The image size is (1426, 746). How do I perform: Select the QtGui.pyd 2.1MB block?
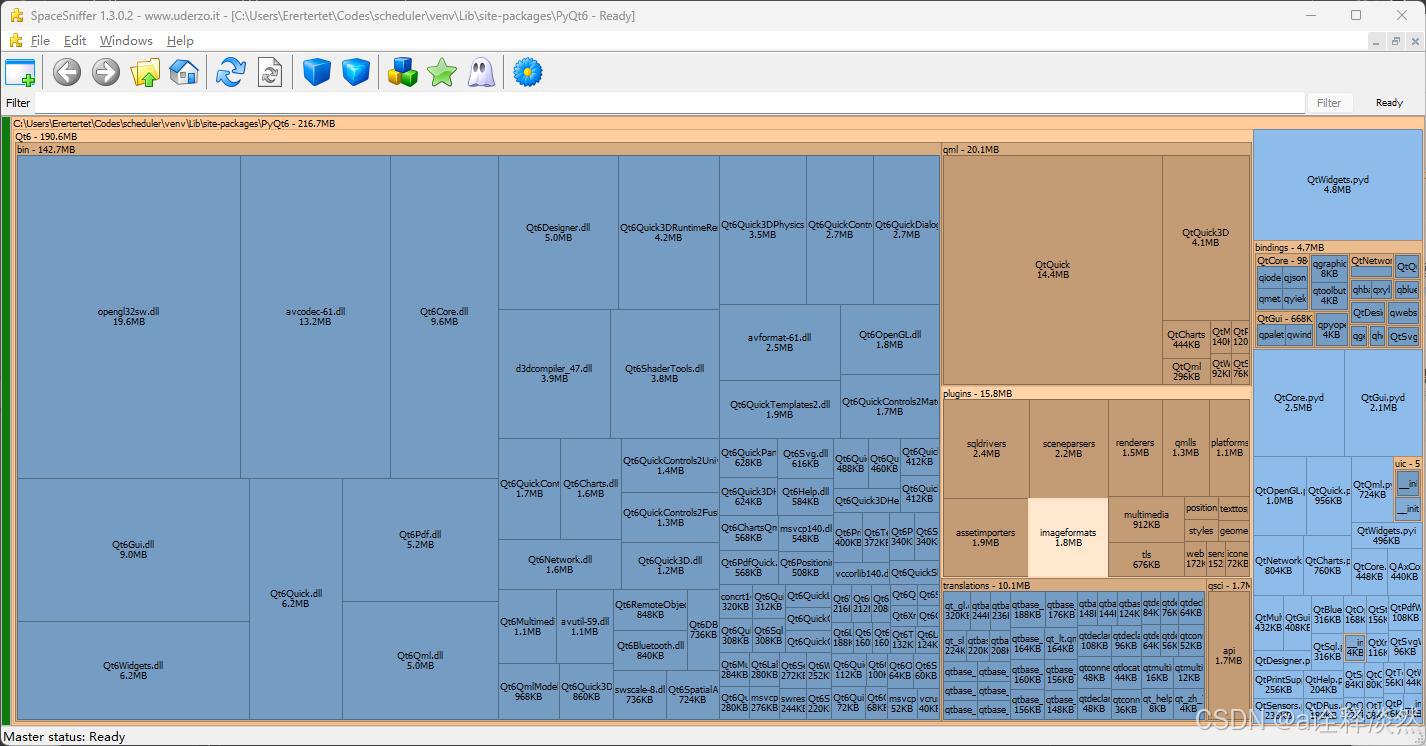pyautogui.click(x=1384, y=402)
